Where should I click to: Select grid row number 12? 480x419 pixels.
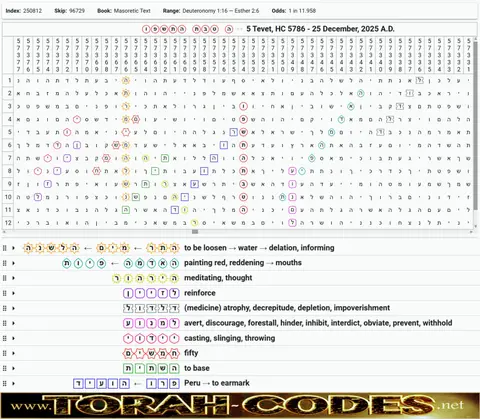coord(8,223)
